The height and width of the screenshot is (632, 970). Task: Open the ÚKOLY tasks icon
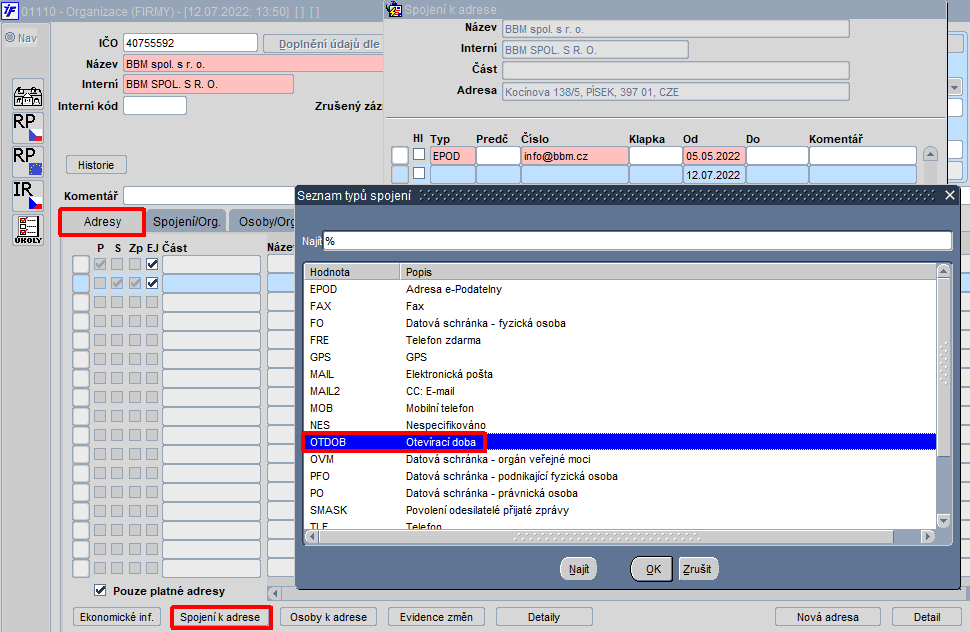coord(28,229)
